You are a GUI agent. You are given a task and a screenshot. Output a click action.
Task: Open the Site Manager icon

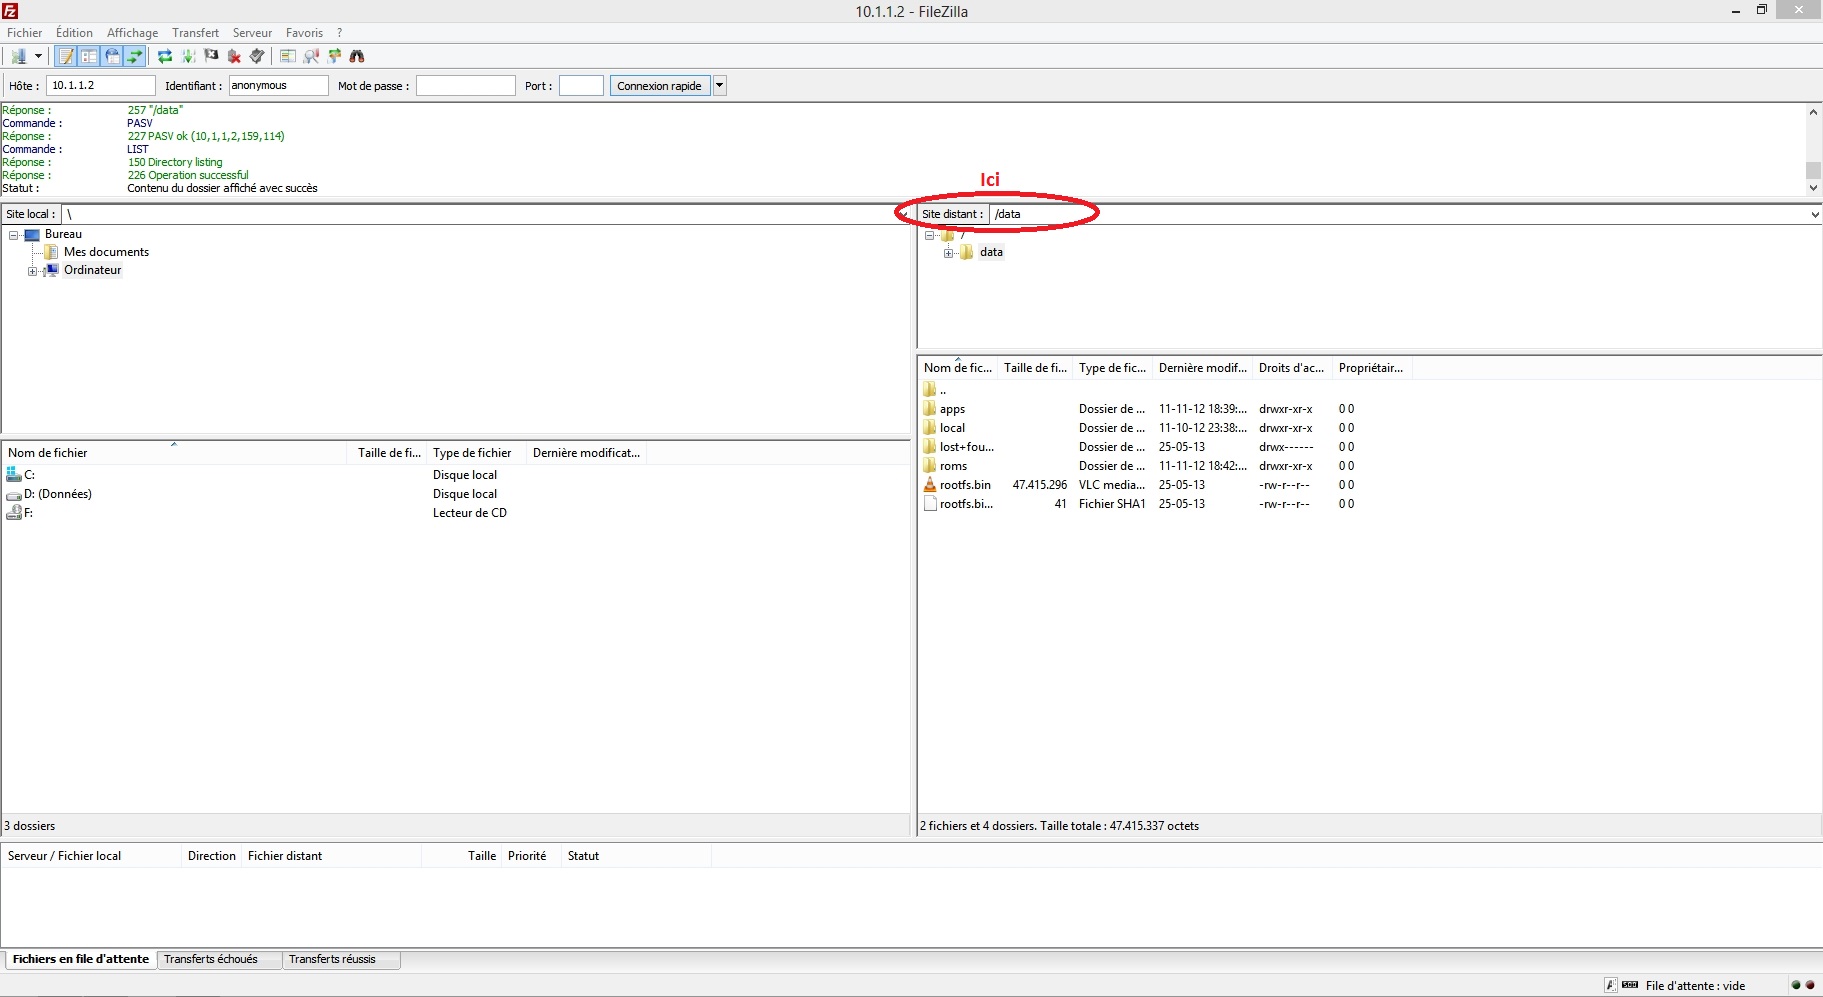(x=18, y=56)
